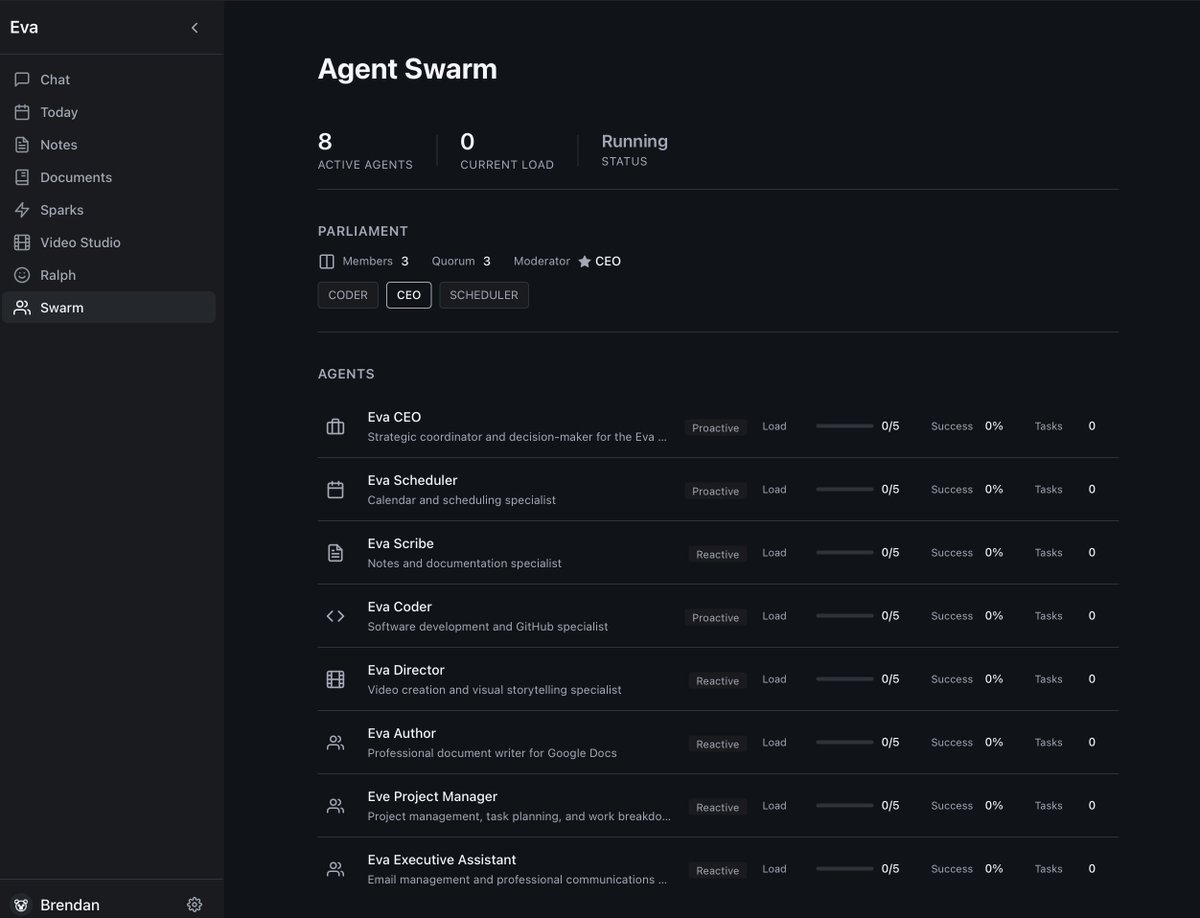
Task: Open the Eva Scribe agent name
Action: point(400,543)
